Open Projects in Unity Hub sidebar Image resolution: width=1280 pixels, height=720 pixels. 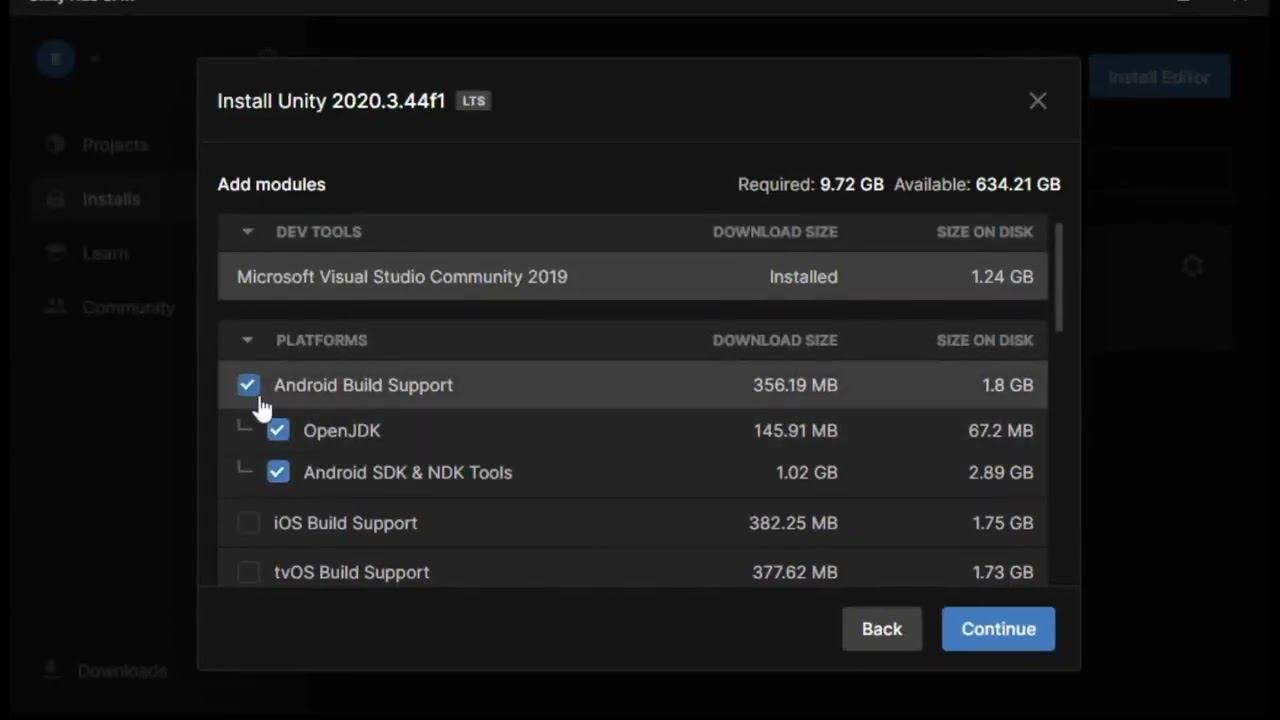point(115,145)
